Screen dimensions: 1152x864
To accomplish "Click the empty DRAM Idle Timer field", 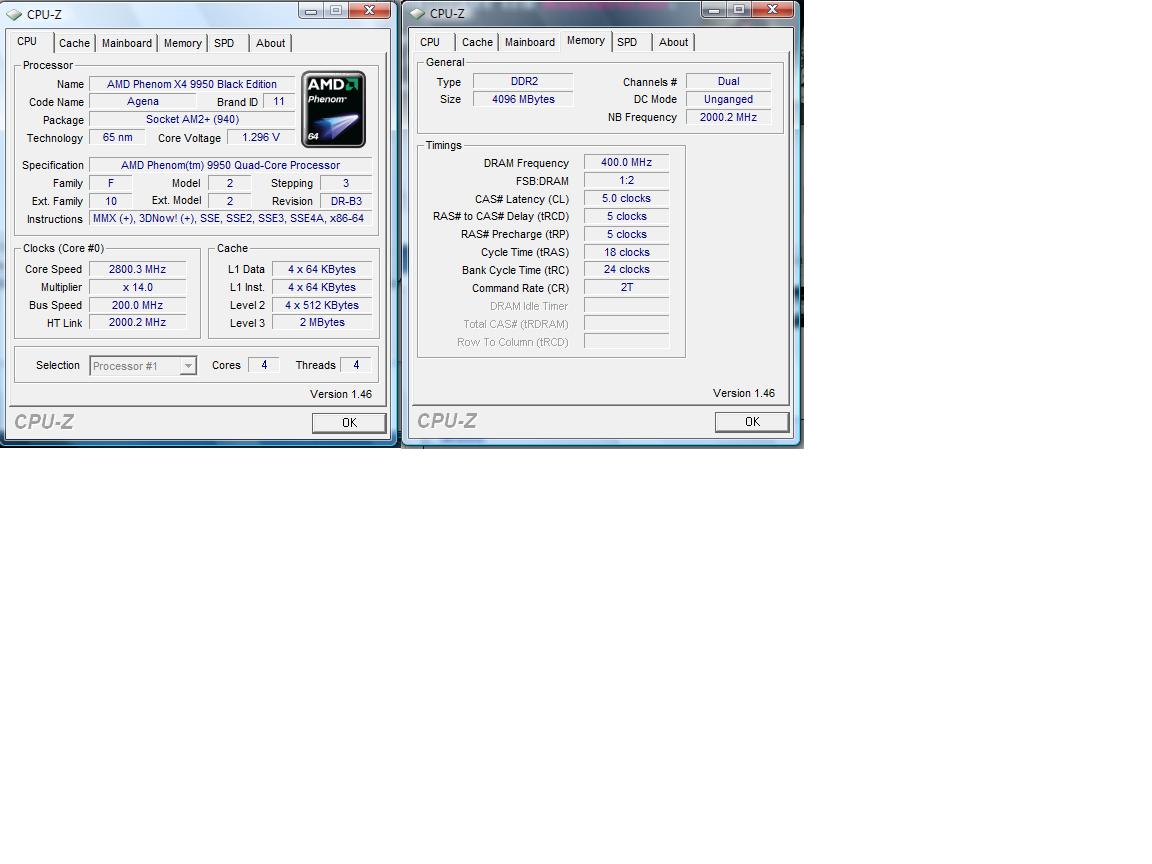I will pos(626,306).
